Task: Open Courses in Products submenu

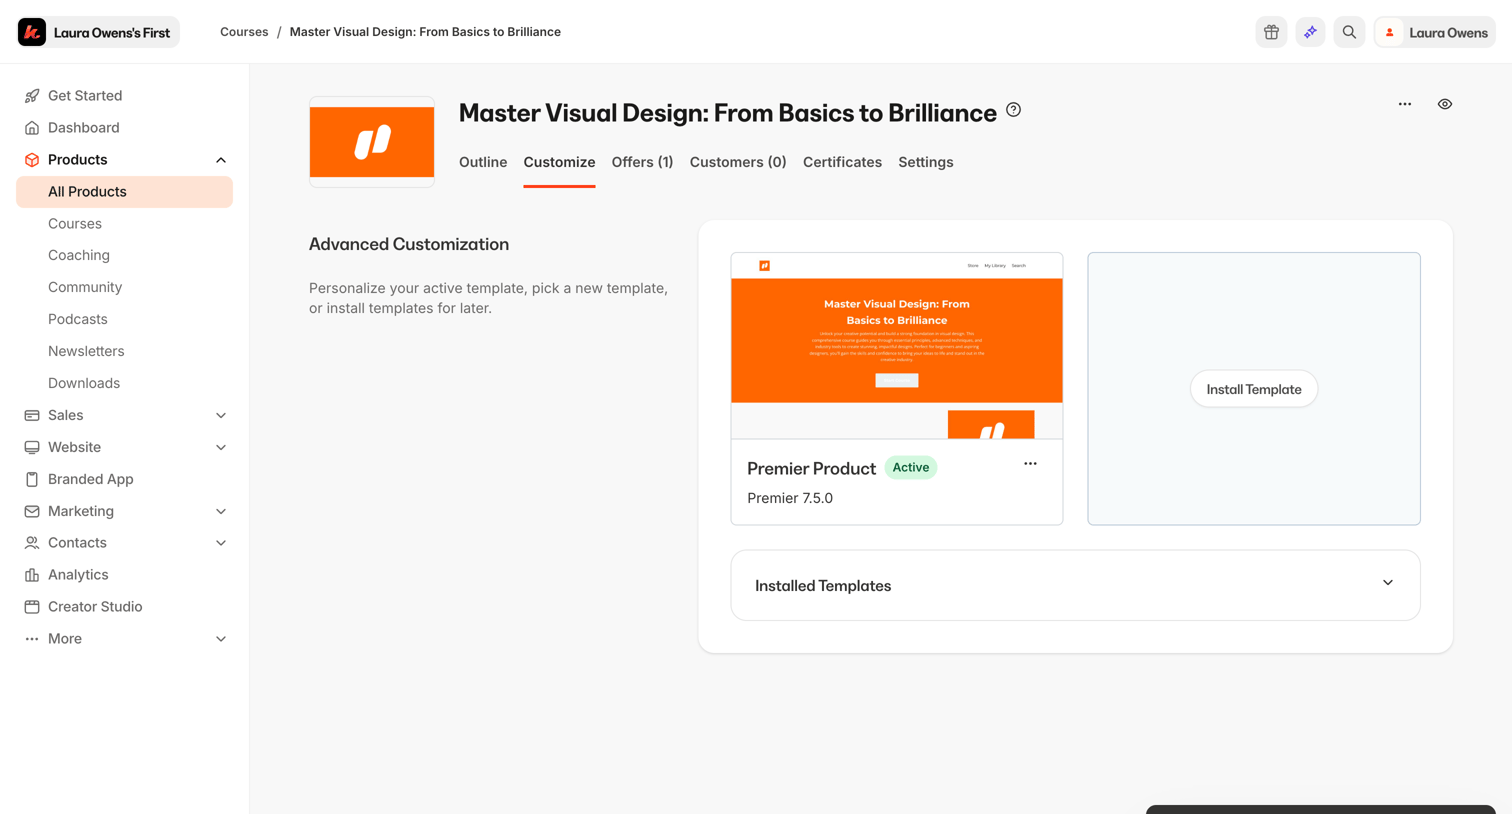Action: [75, 224]
